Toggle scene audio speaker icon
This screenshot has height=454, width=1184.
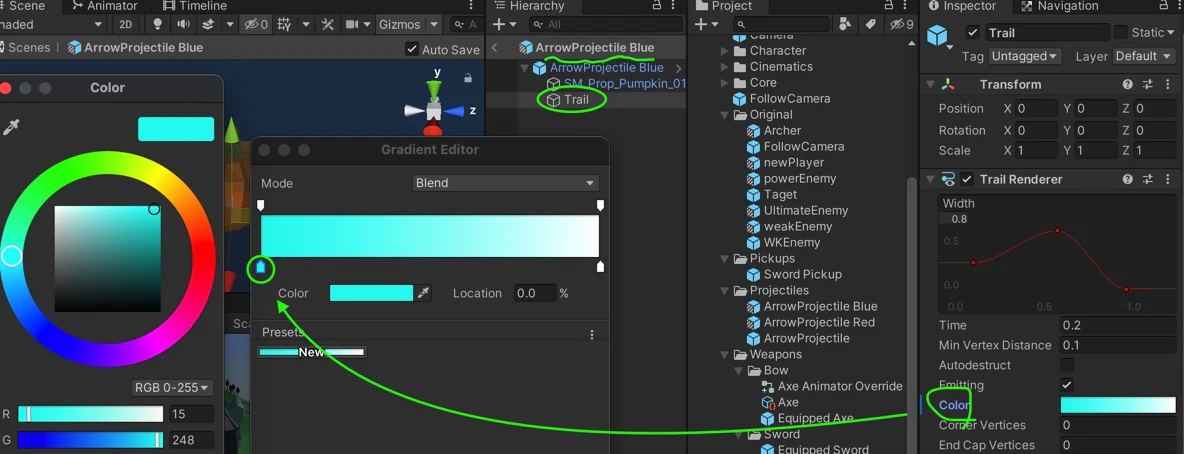[183, 24]
